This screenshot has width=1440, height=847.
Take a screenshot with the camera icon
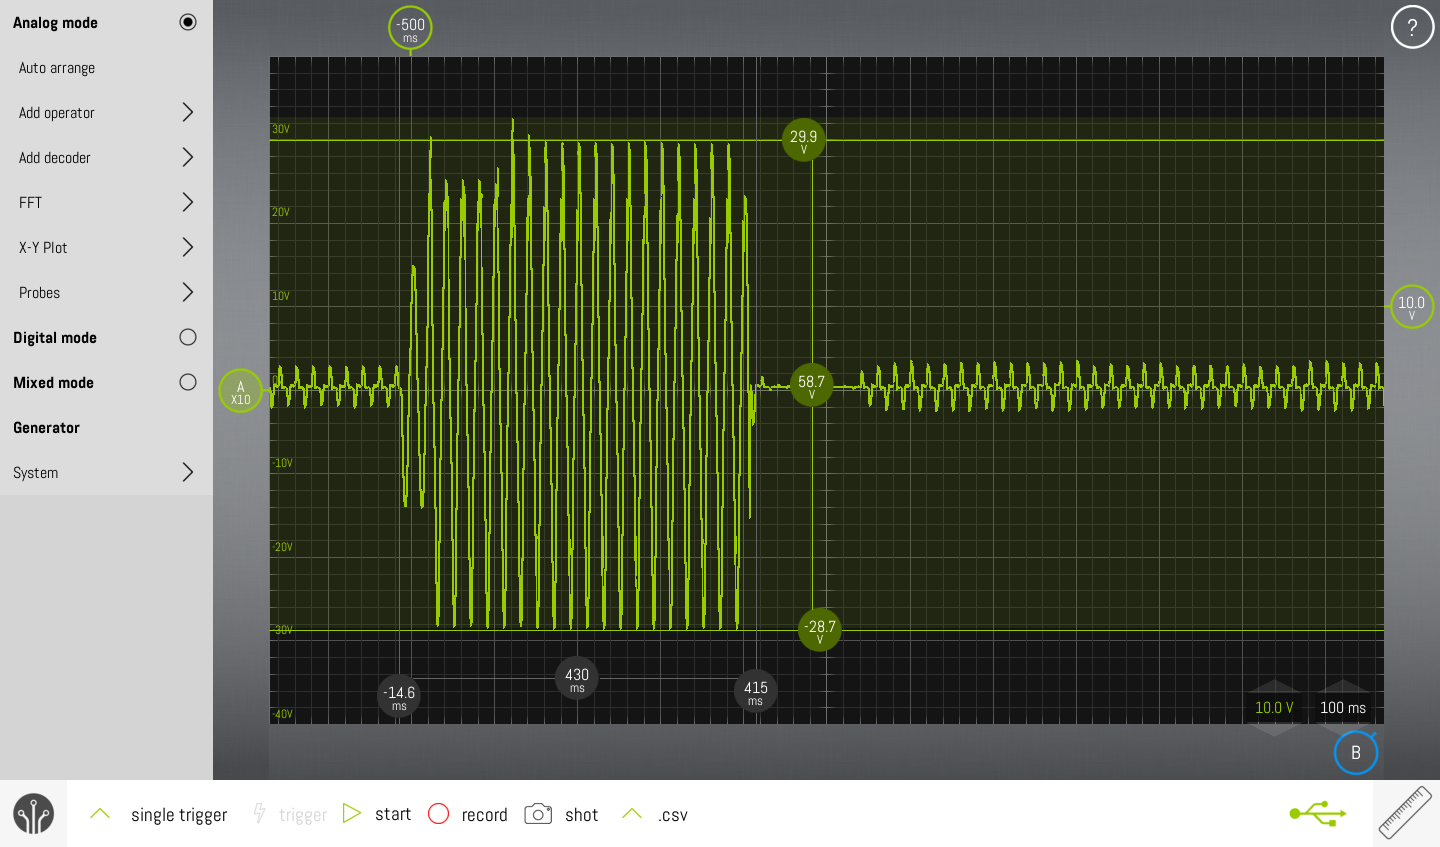(x=538, y=814)
